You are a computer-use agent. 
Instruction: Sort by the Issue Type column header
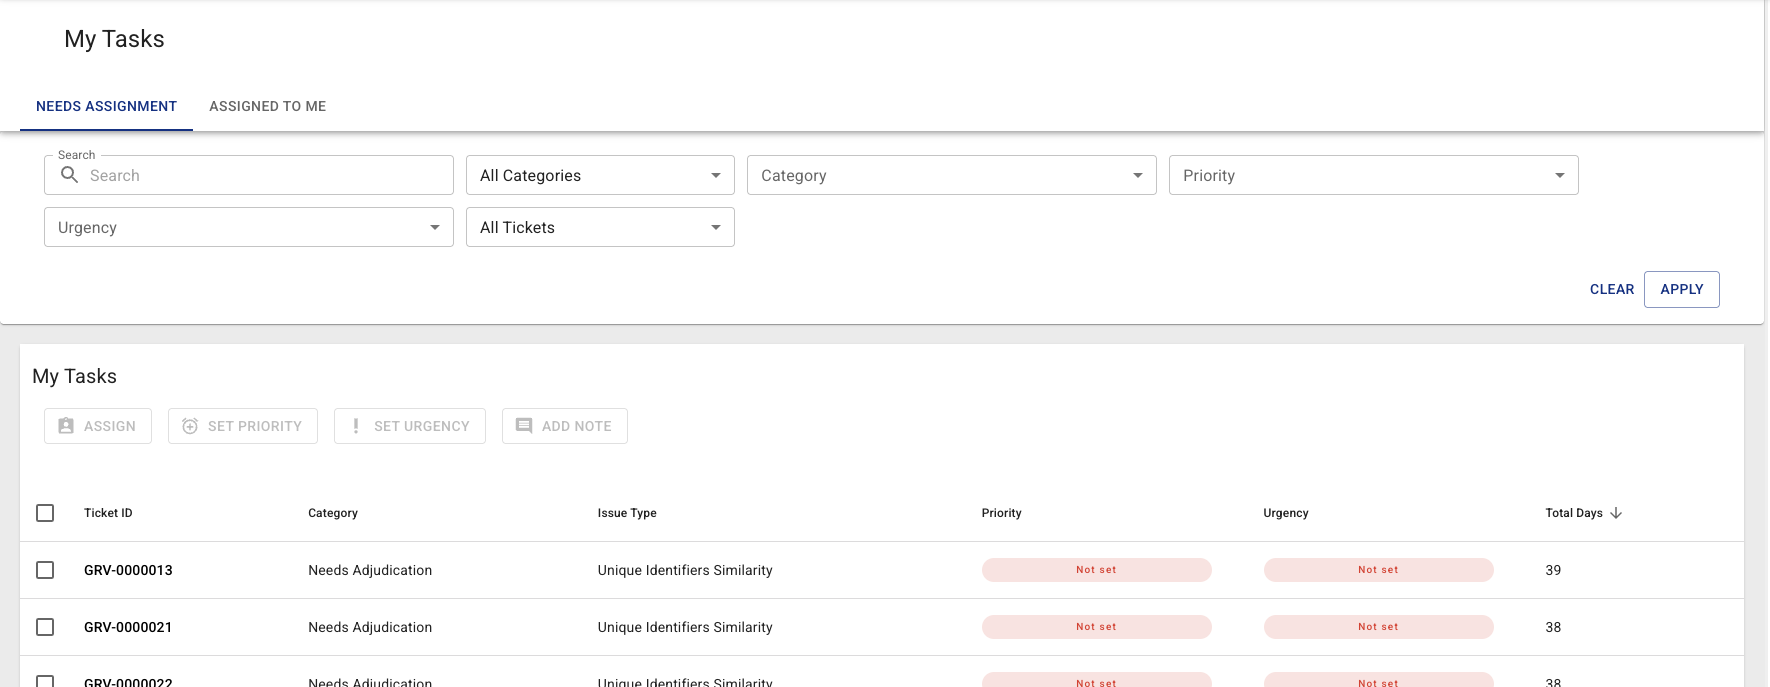[x=627, y=513]
